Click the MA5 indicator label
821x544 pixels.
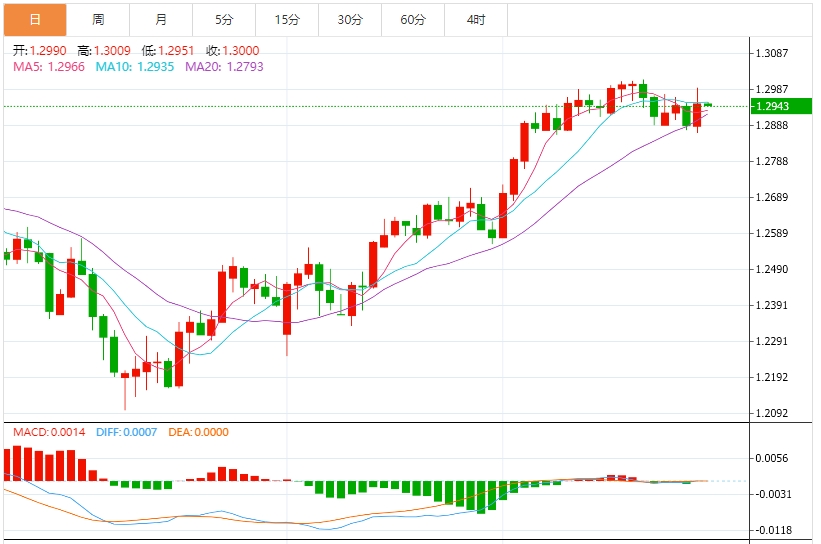tap(48, 67)
